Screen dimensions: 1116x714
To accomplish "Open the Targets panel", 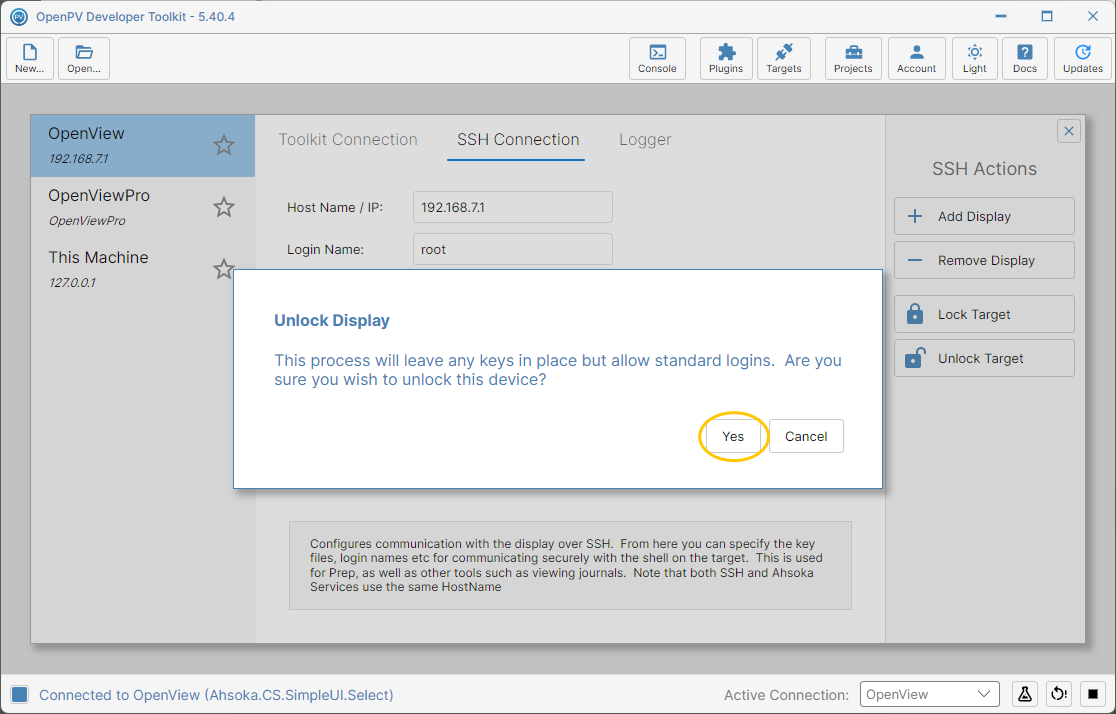I will (x=784, y=58).
